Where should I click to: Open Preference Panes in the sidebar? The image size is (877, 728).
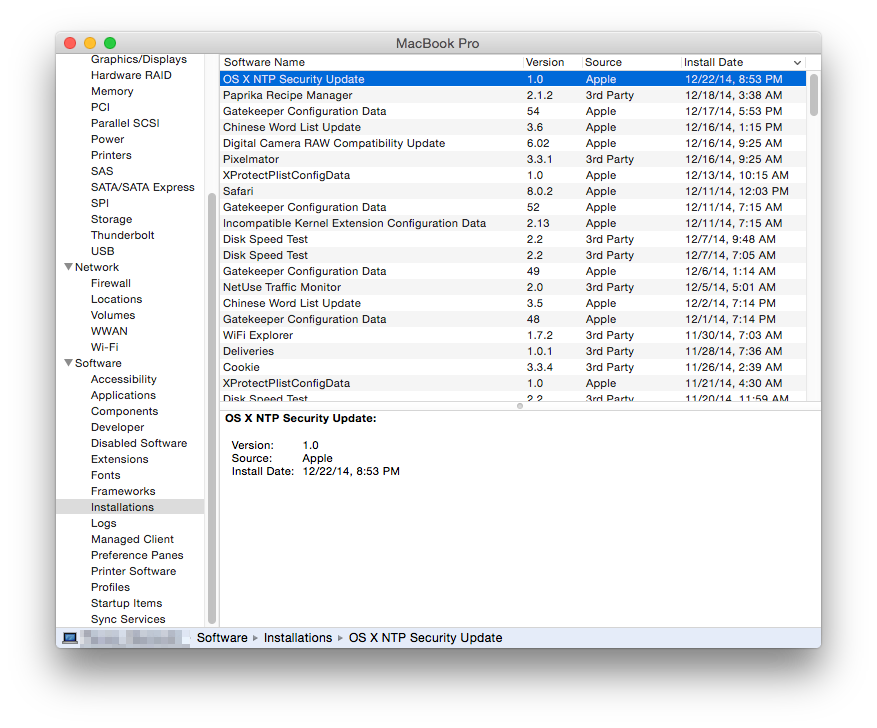click(x=137, y=555)
